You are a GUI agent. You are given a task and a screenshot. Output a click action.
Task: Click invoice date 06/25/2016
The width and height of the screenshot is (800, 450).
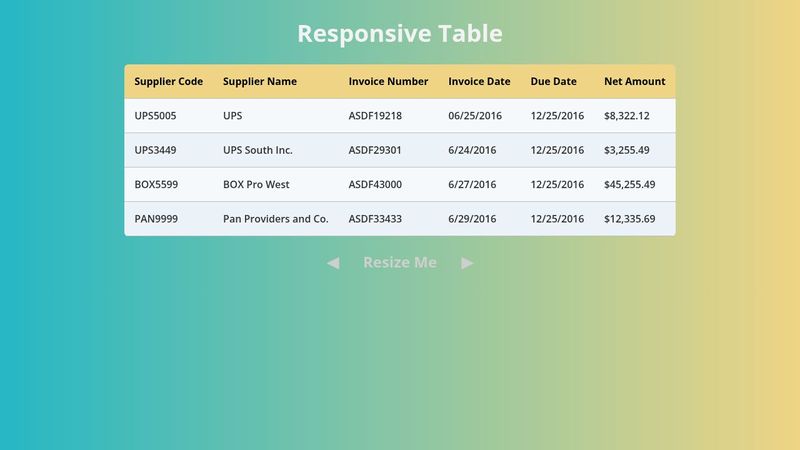[475, 116]
